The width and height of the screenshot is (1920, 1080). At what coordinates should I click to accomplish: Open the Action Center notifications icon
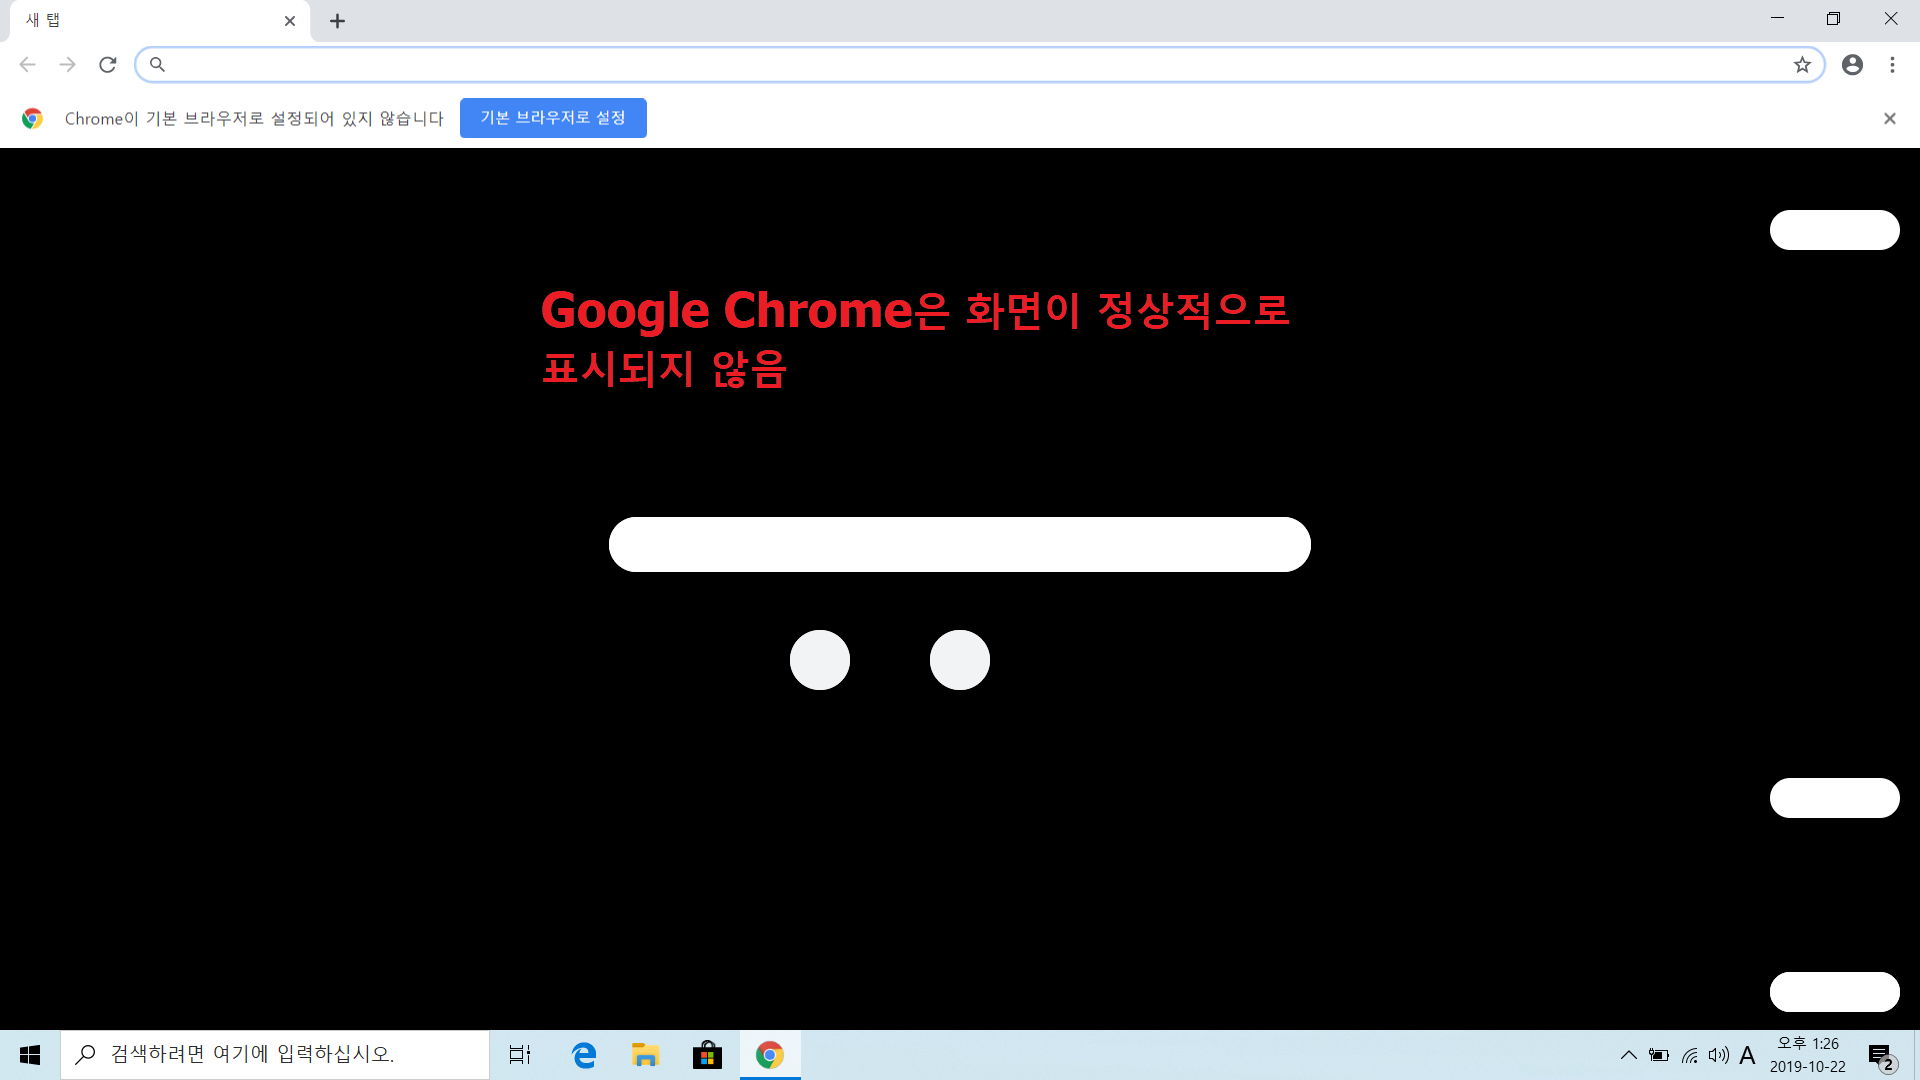[1881, 1055]
